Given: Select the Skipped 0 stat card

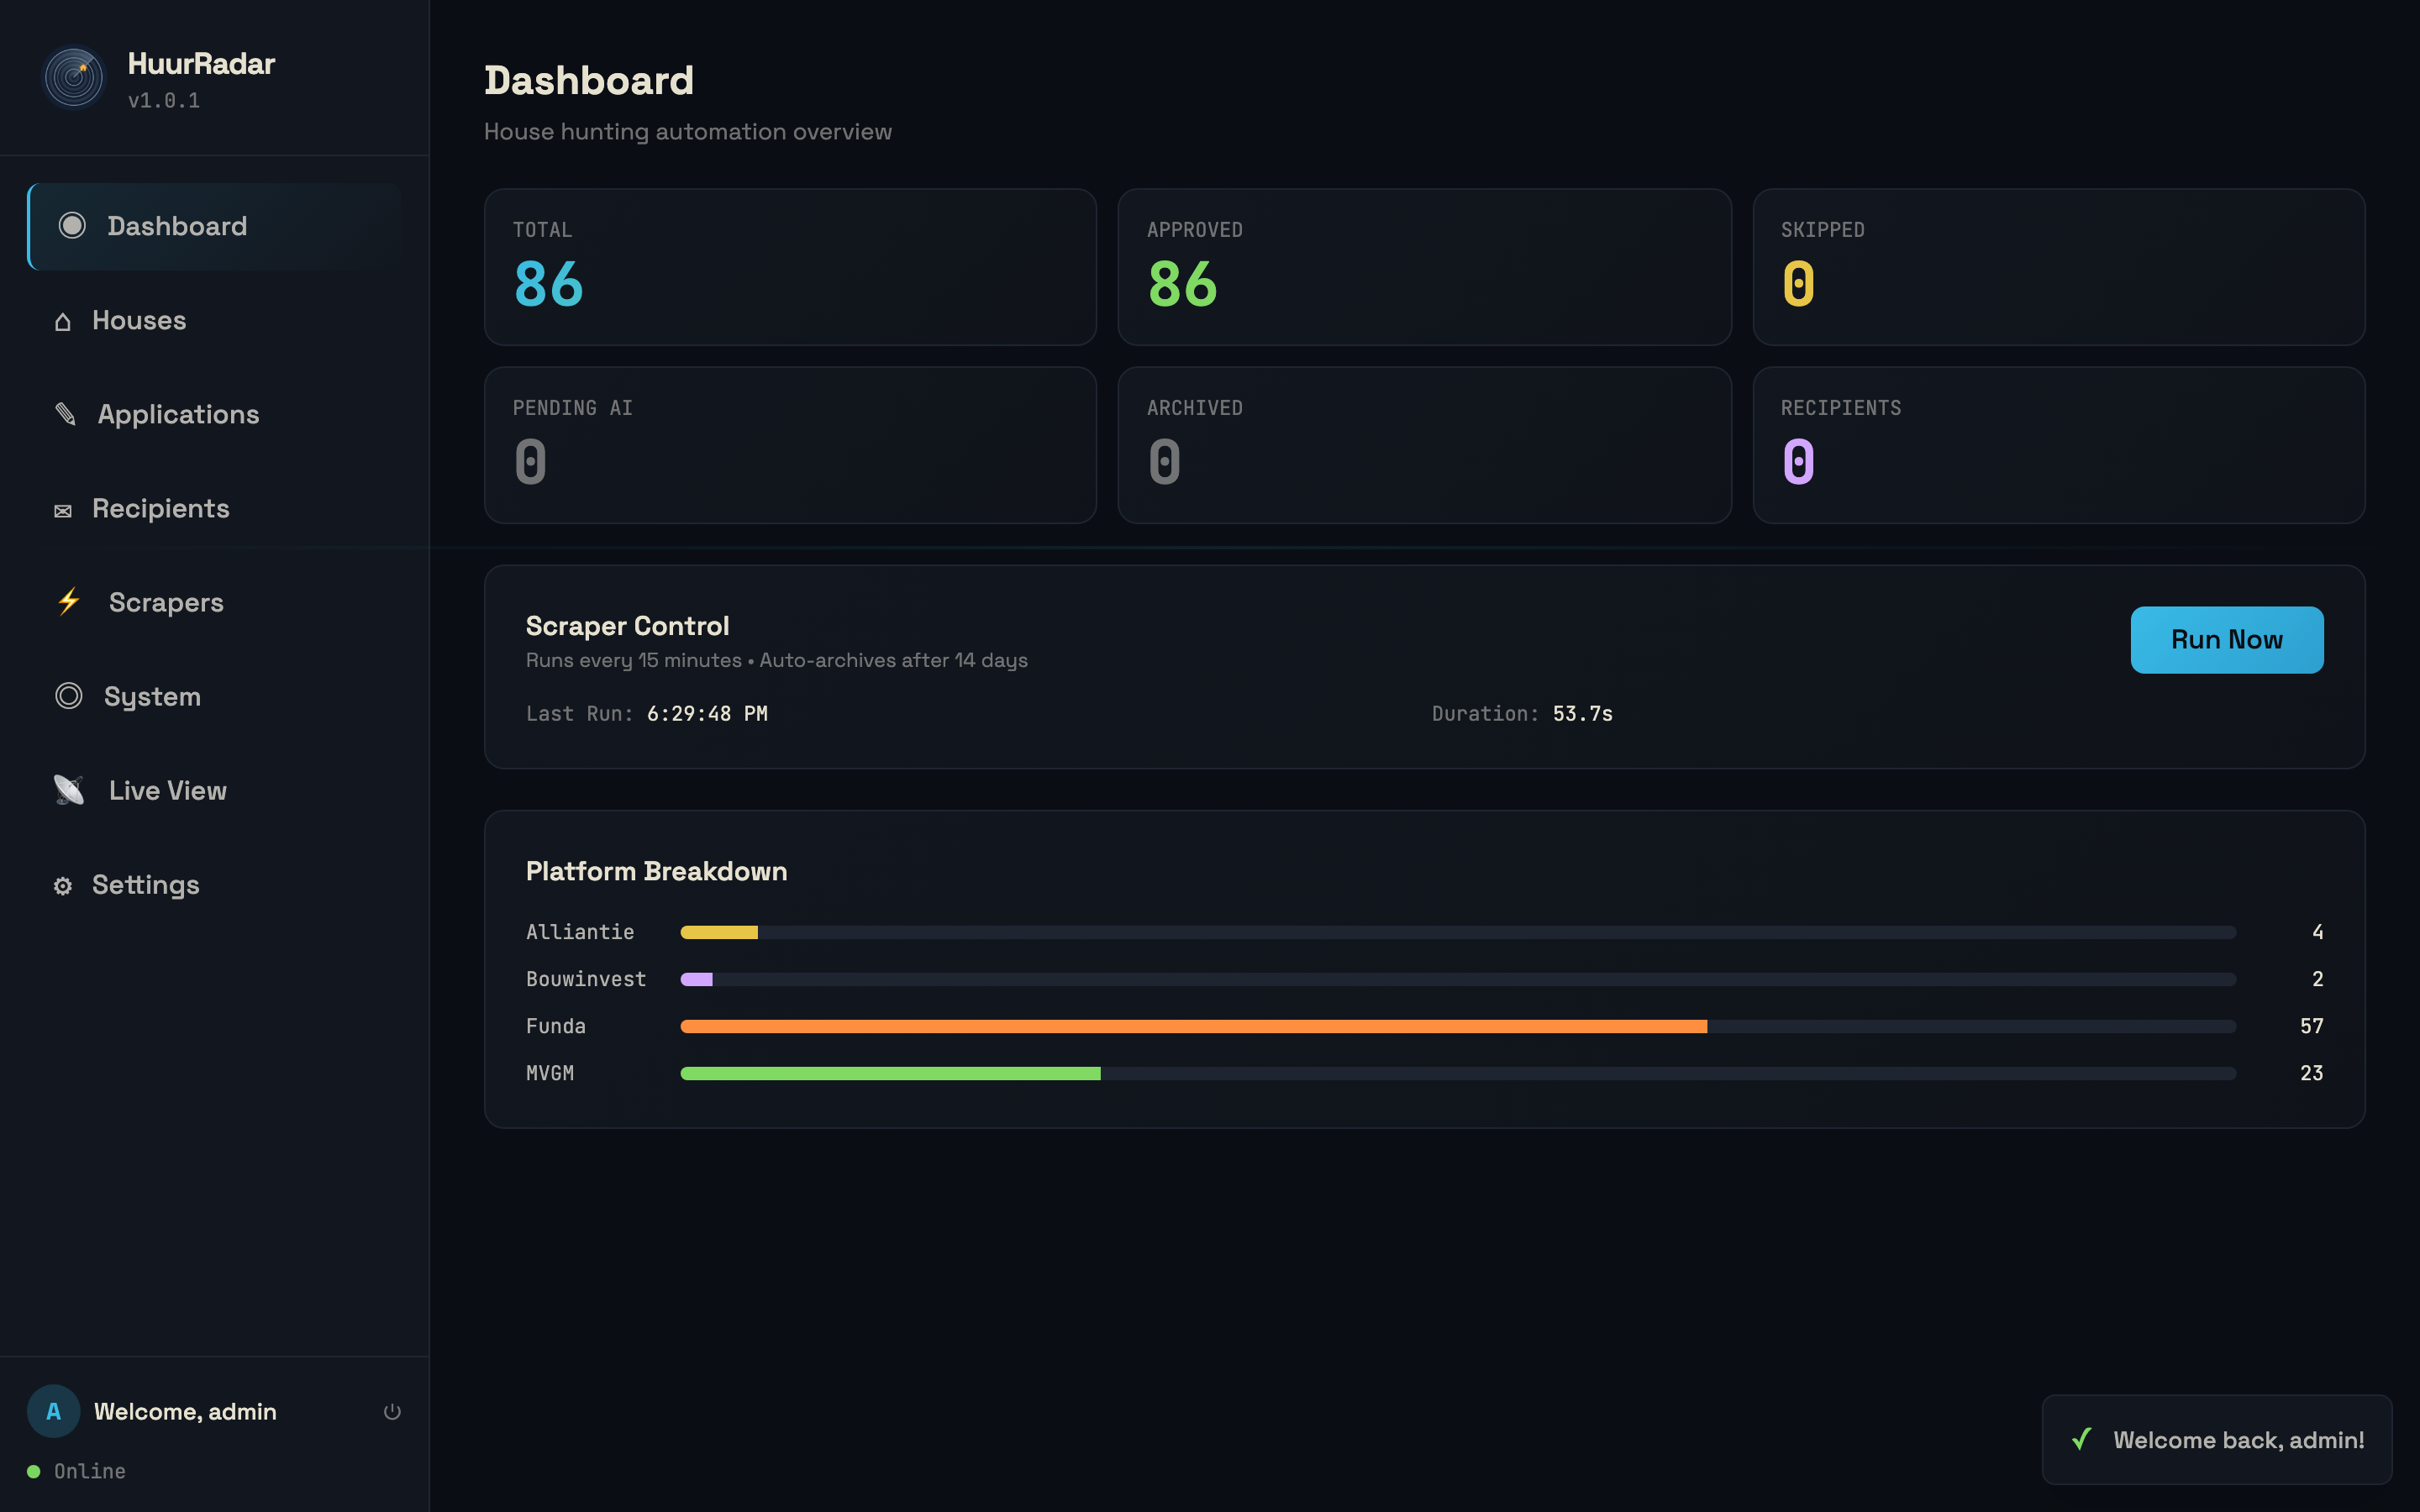Looking at the screenshot, I should 2058,267.
